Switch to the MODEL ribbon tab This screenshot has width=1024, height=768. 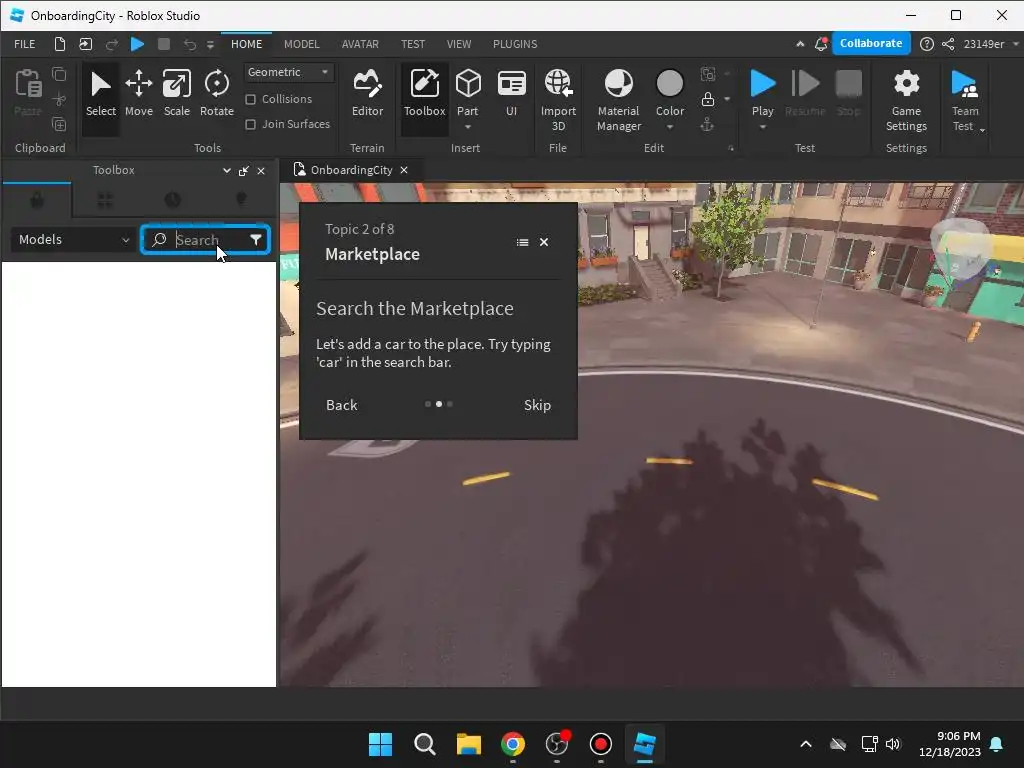[x=302, y=44]
